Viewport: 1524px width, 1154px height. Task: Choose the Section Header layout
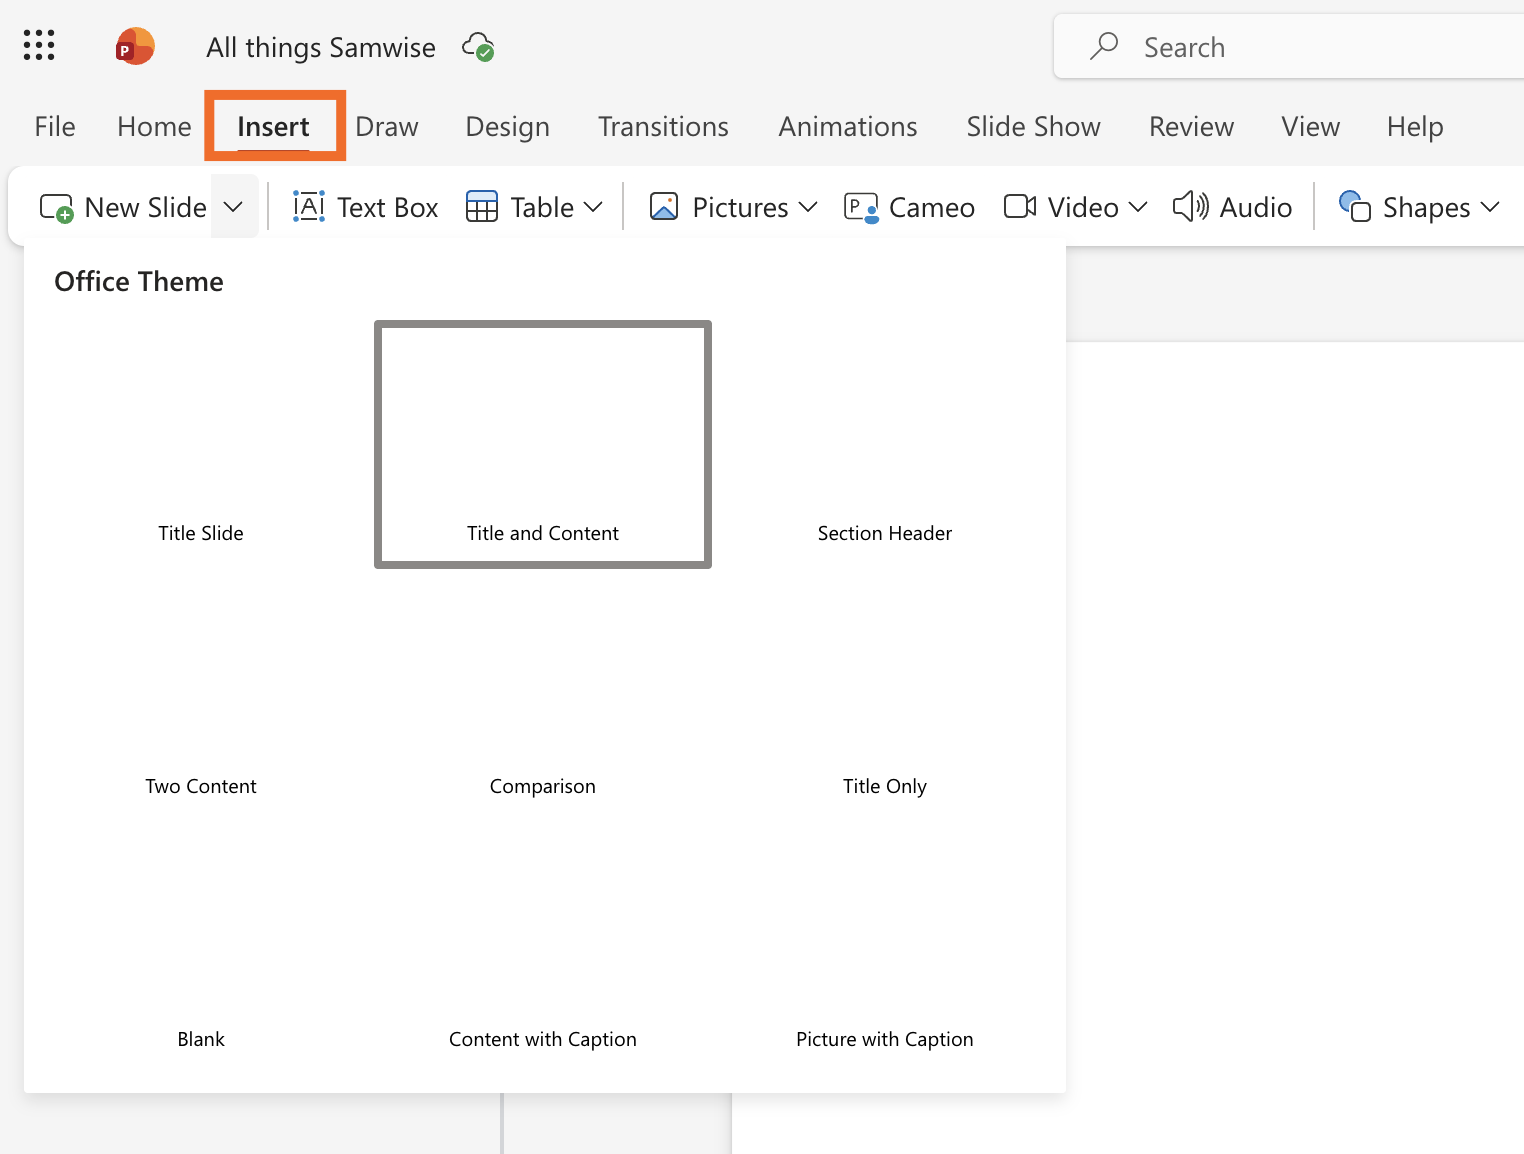pos(885,444)
